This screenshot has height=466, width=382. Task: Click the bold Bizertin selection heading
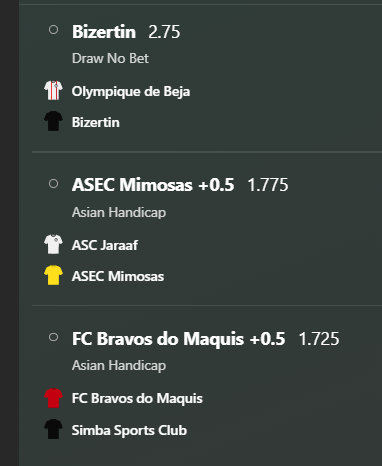click(104, 32)
